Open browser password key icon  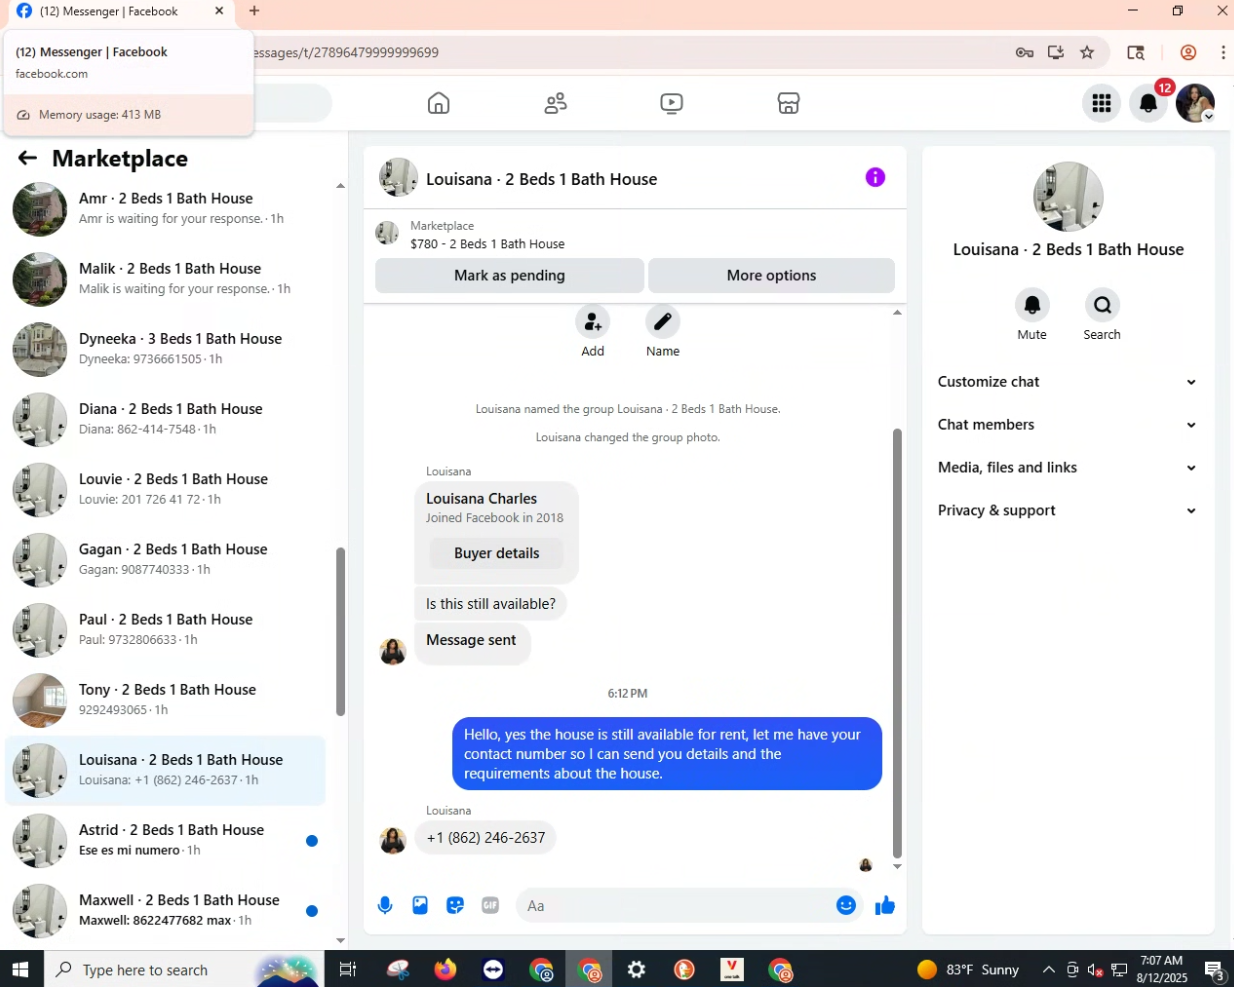[x=1024, y=52]
